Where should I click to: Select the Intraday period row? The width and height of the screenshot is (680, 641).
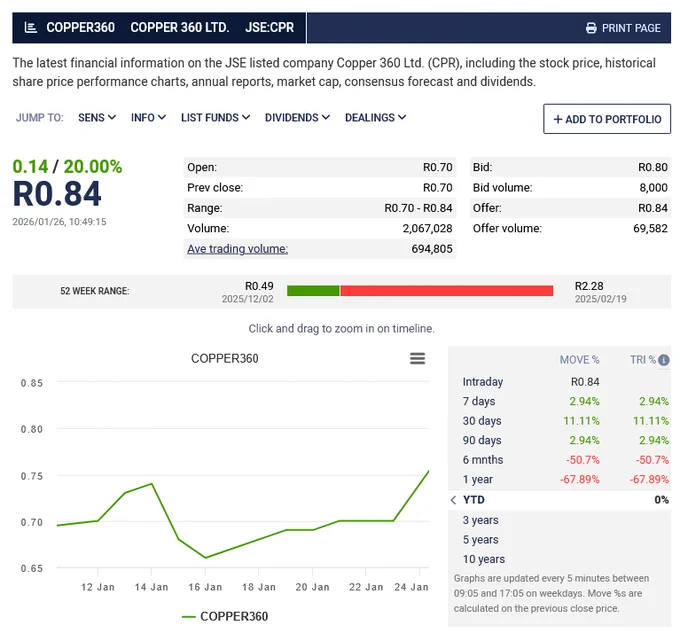559,382
